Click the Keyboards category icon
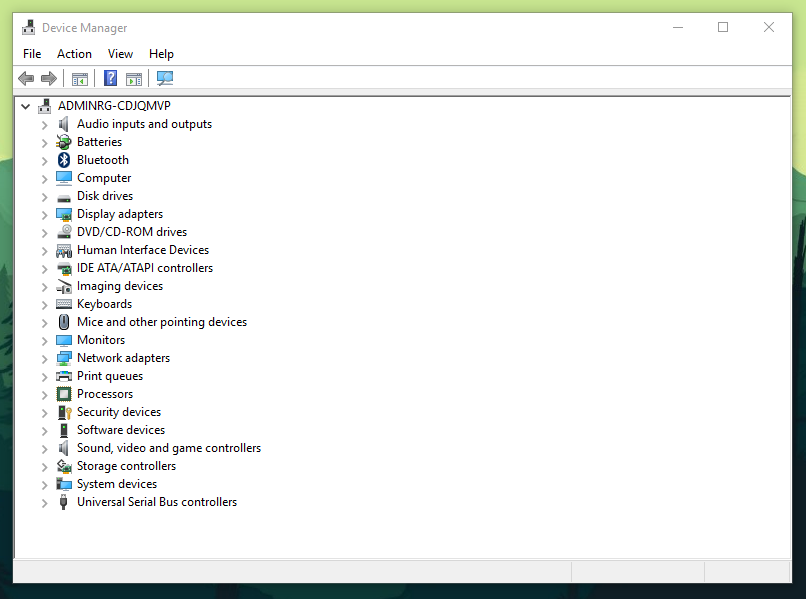 pyautogui.click(x=64, y=304)
